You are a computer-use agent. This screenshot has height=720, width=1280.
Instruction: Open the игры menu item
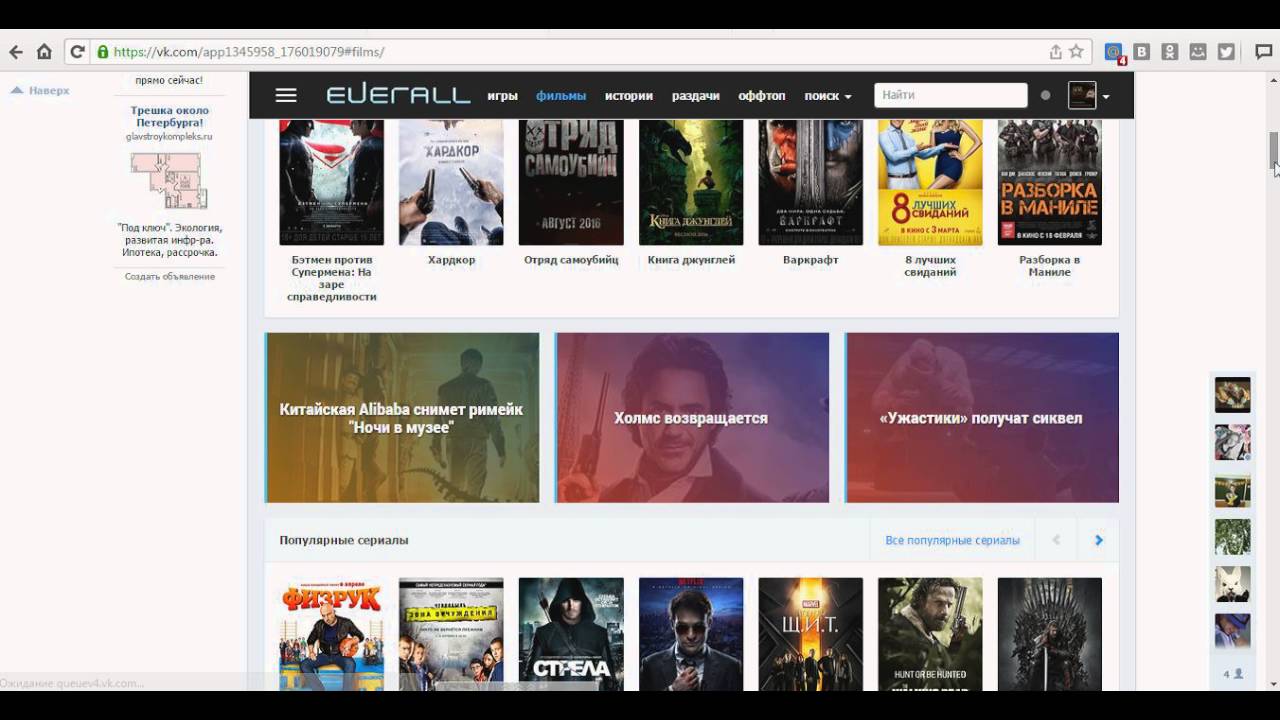(502, 96)
